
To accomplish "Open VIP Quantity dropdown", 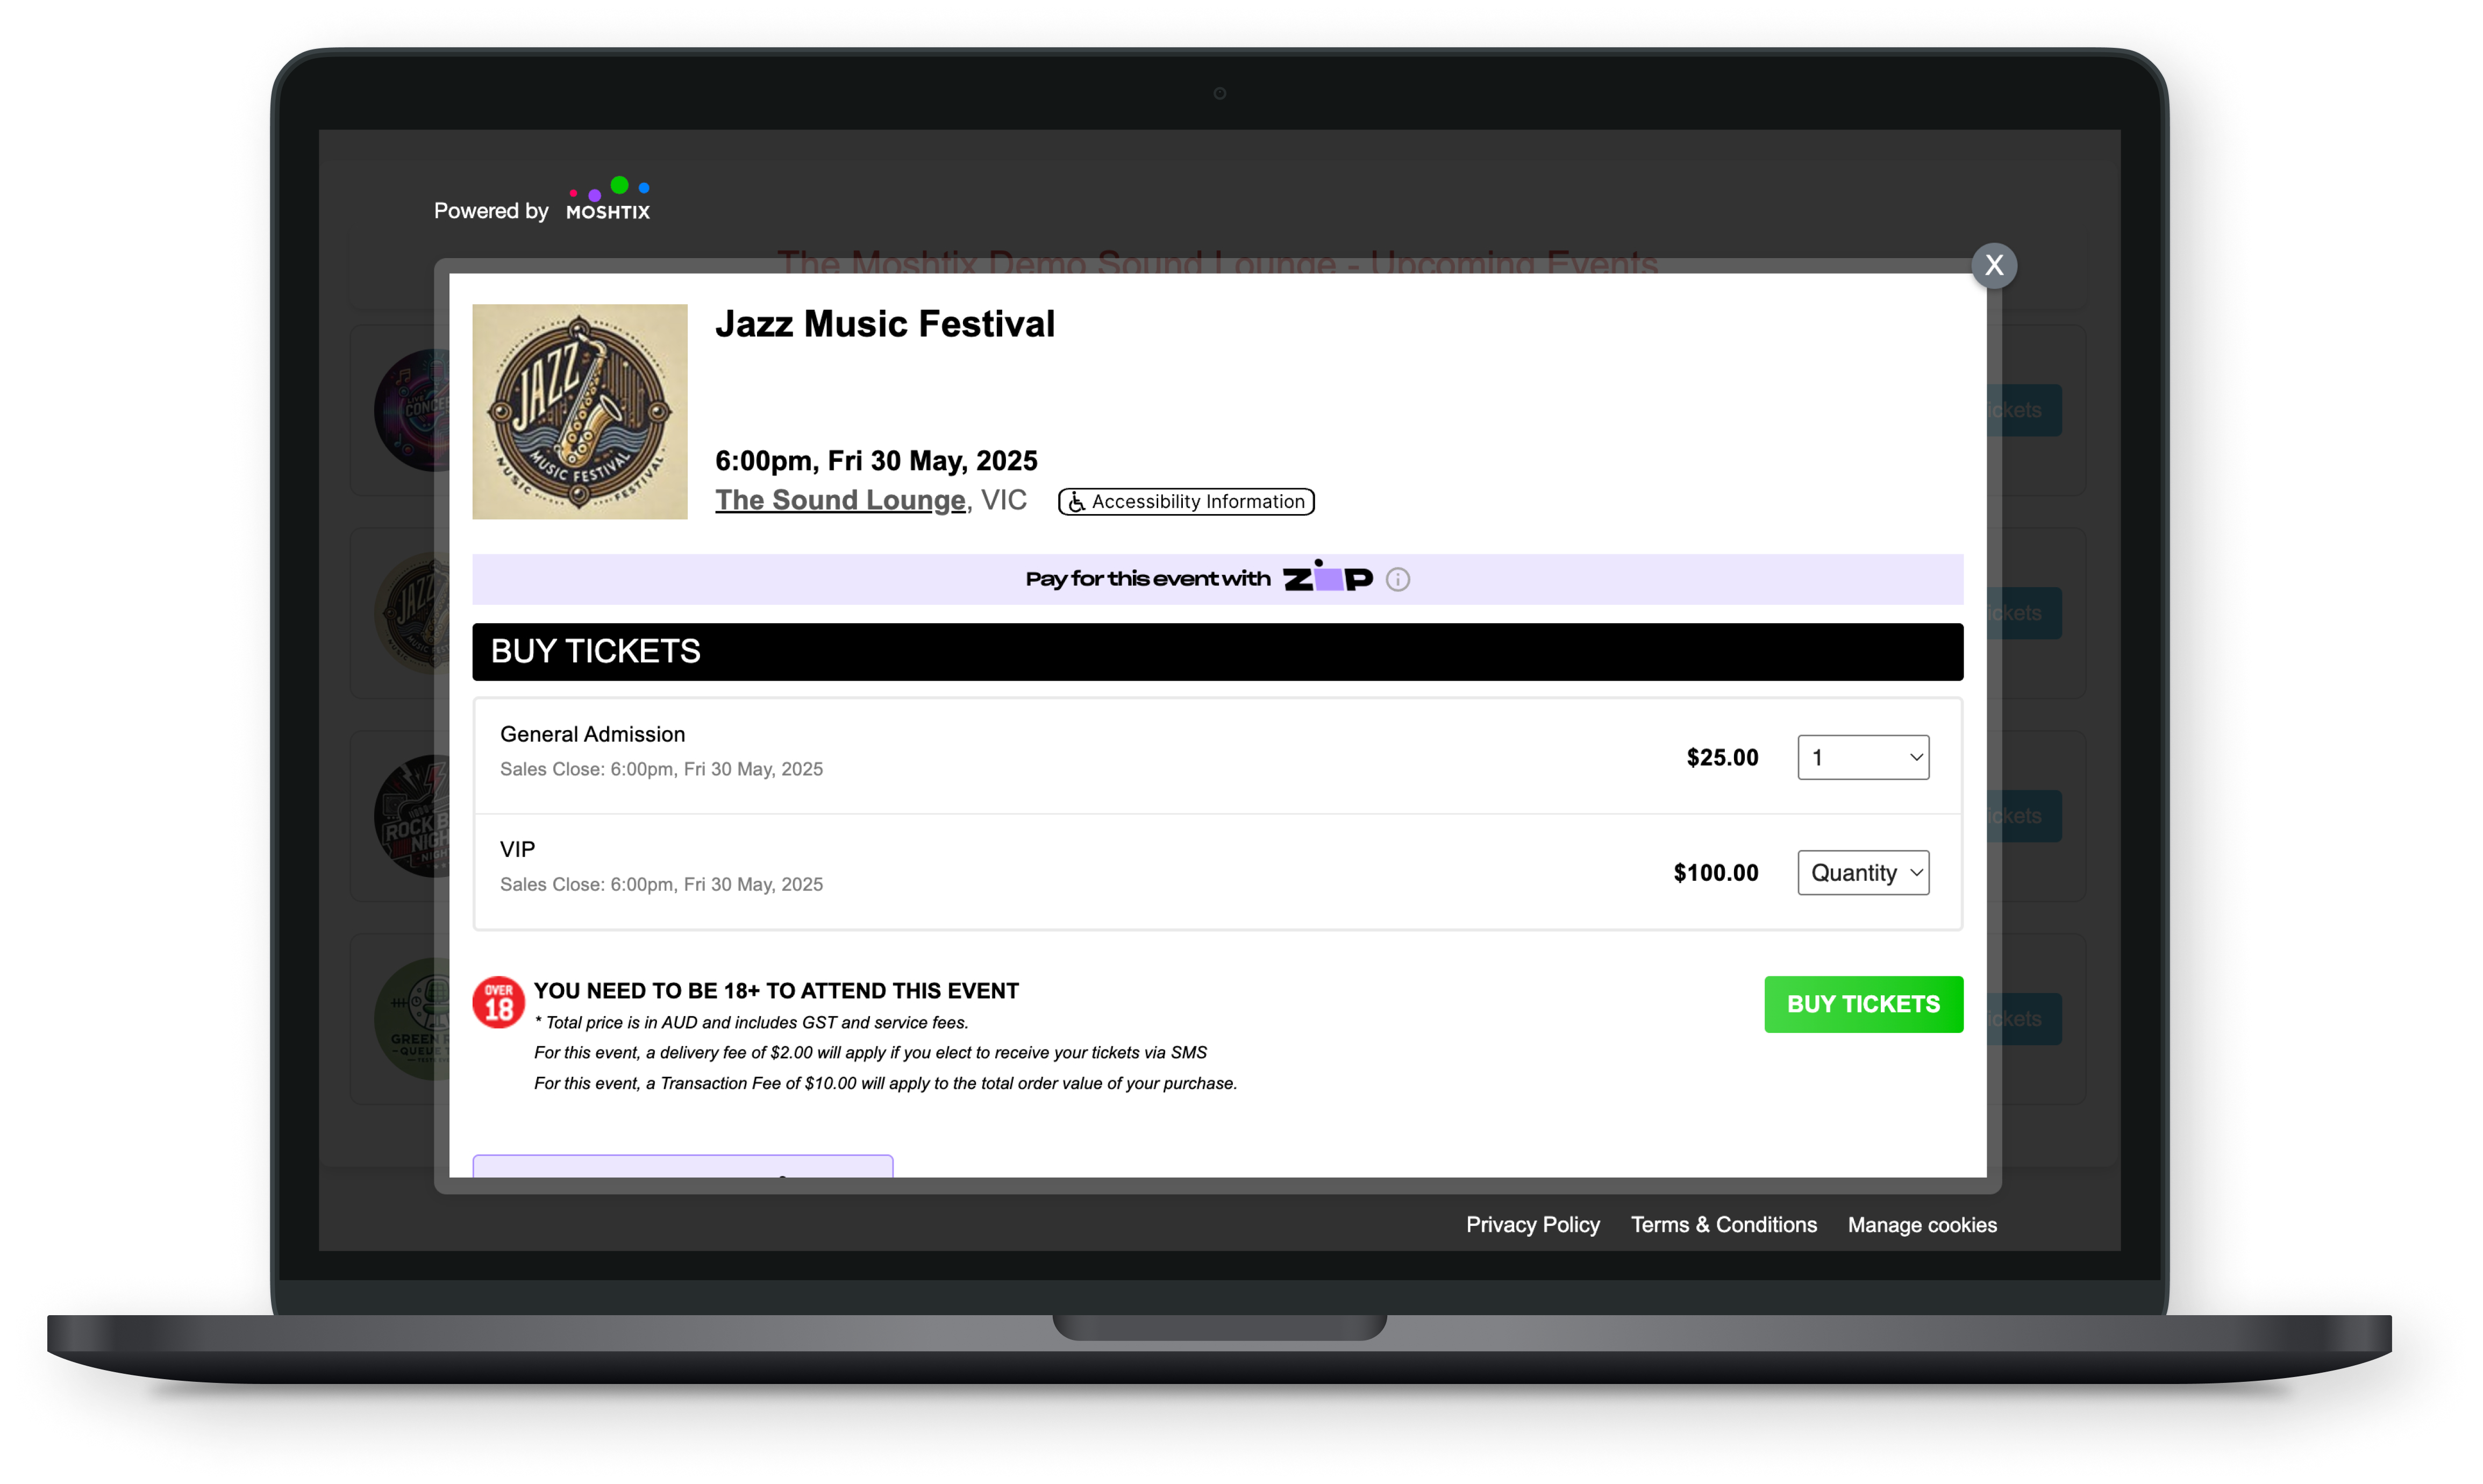I will tap(1862, 872).
